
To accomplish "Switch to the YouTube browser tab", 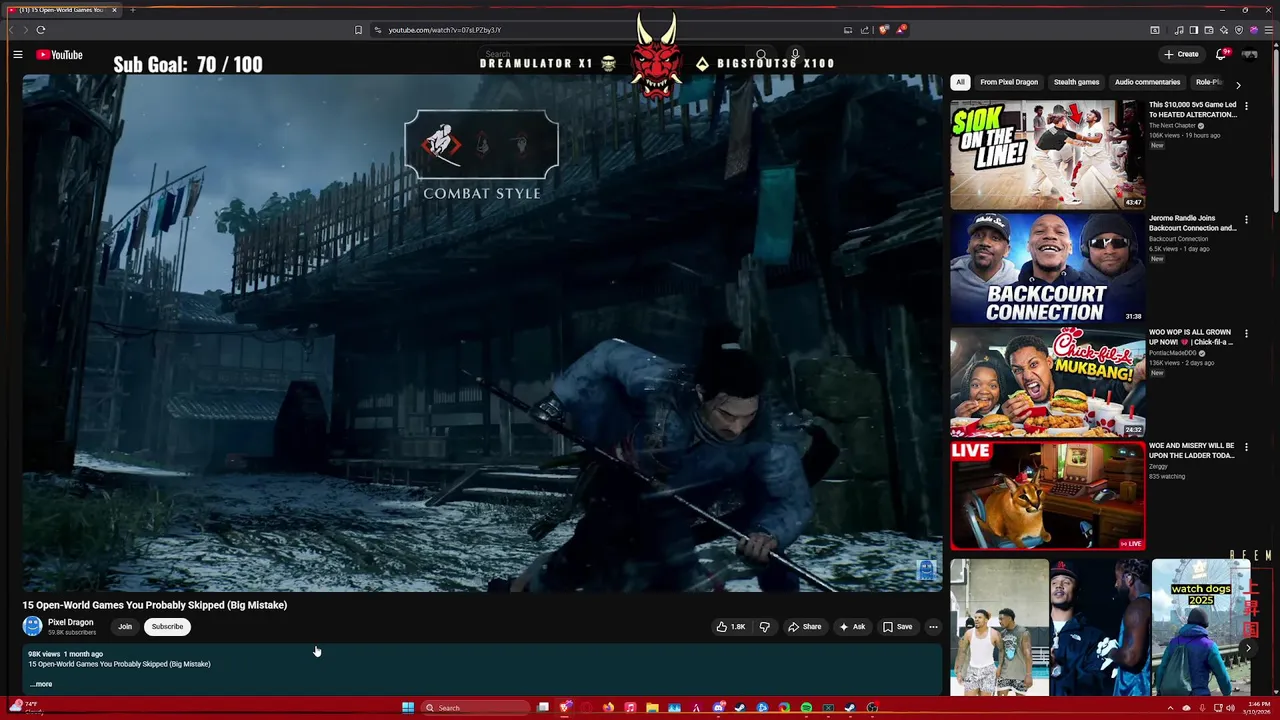I will point(60,10).
